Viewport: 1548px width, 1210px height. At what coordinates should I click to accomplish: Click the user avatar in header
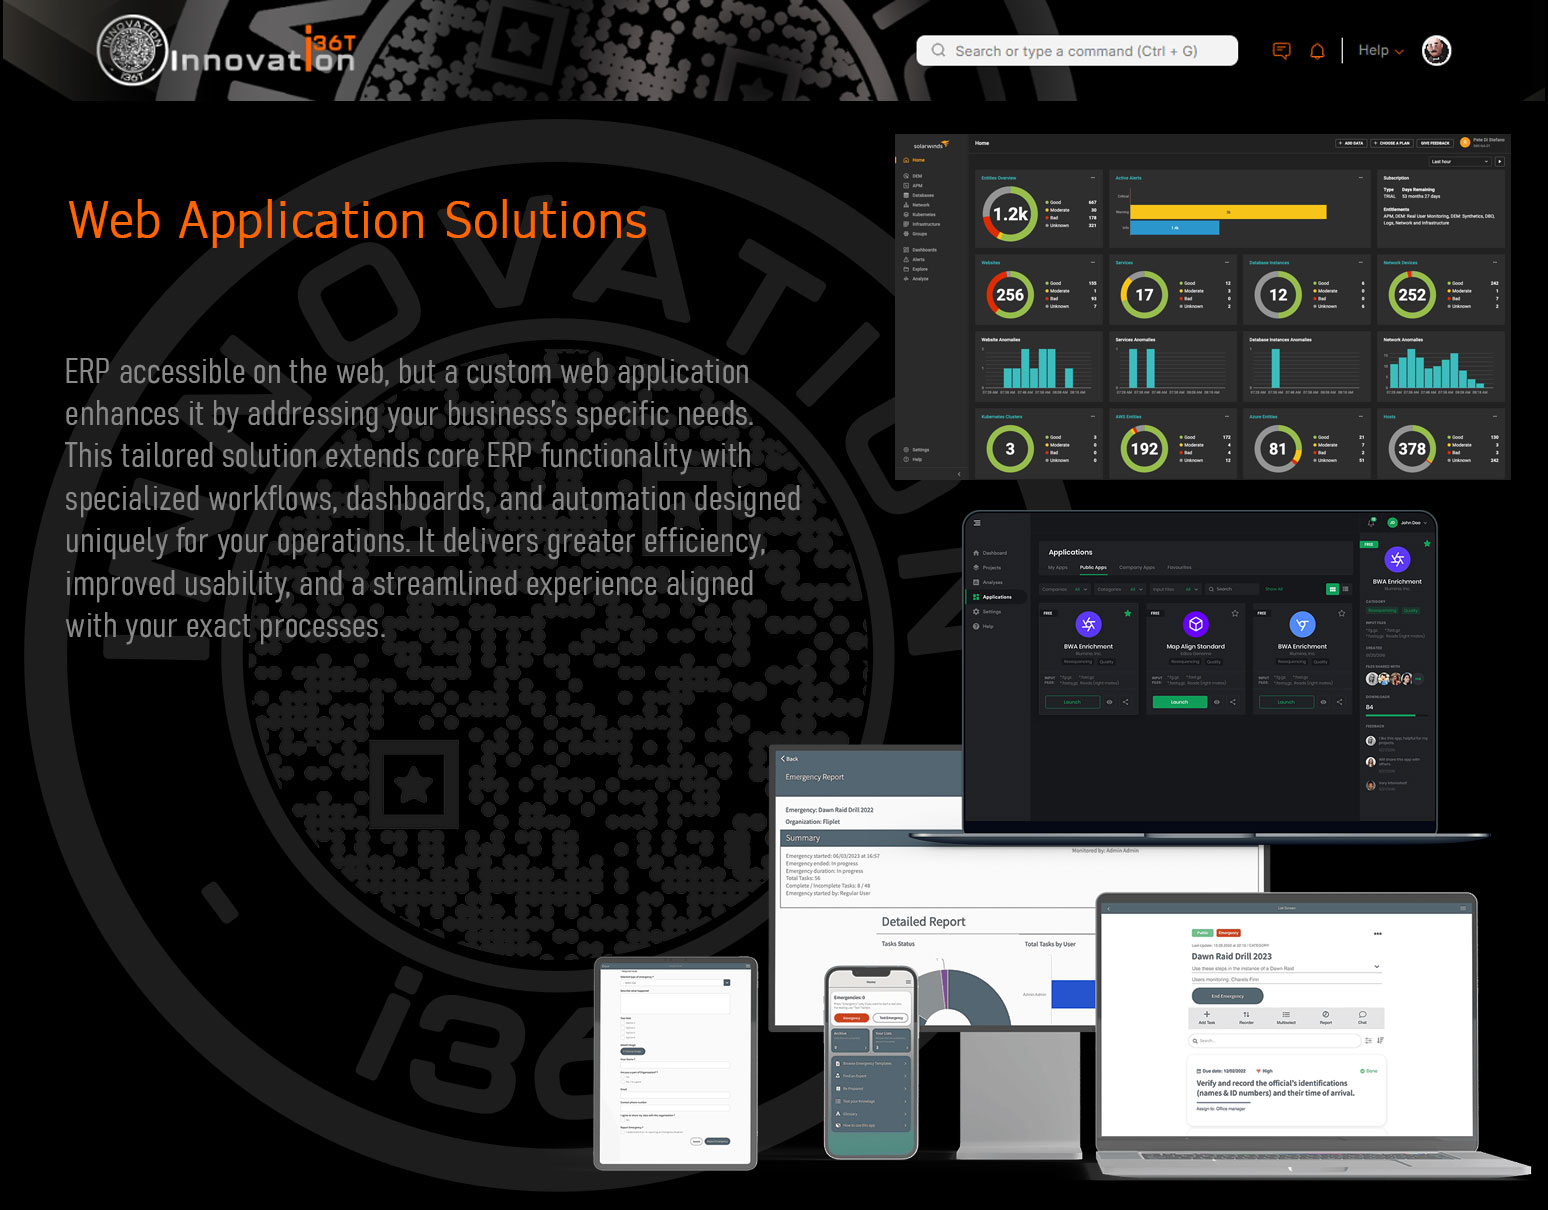1436,51
